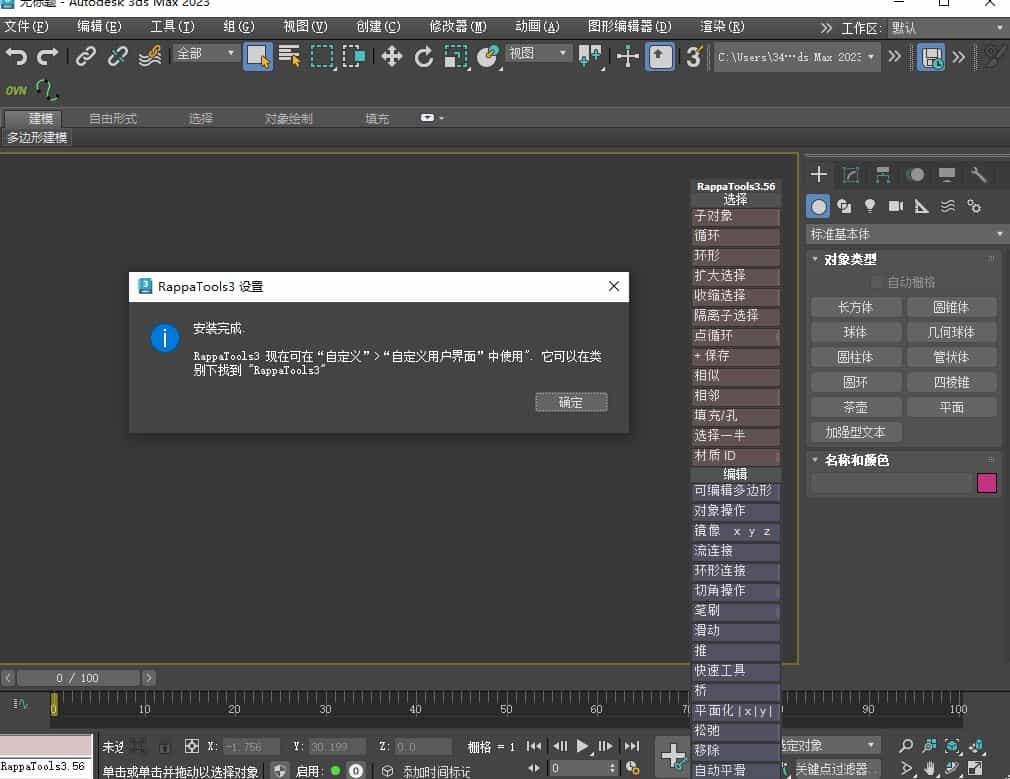Open the 视图 reference coordinate dropdown
The height and width of the screenshot is (779, 1010).
(539, 53)
